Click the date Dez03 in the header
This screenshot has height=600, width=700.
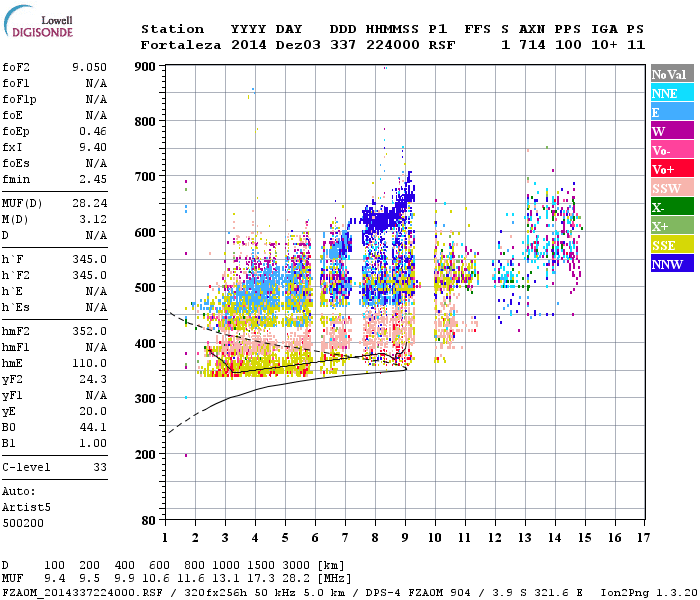point(298,45)
